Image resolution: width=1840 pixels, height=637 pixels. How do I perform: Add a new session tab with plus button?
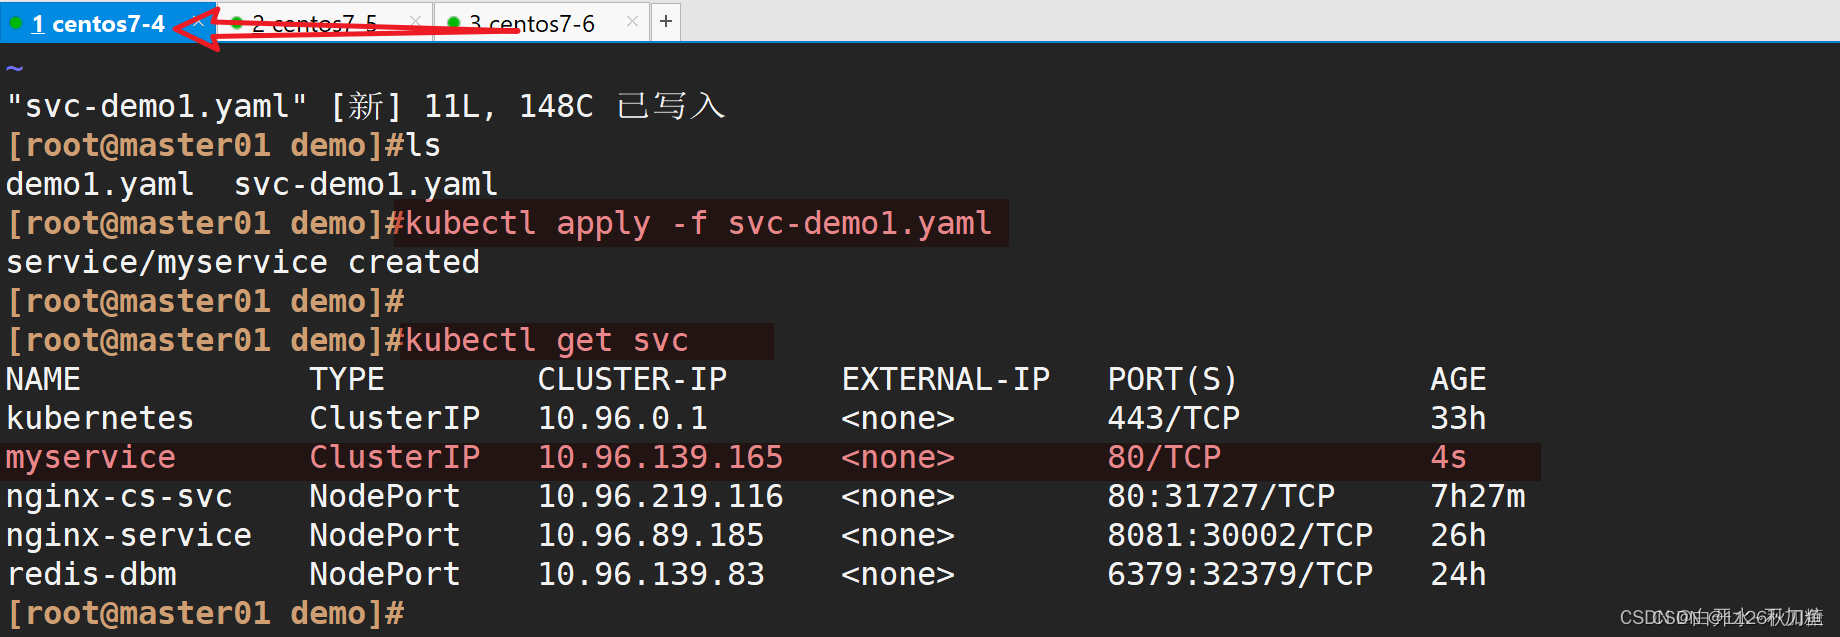(x=666, y=21)
